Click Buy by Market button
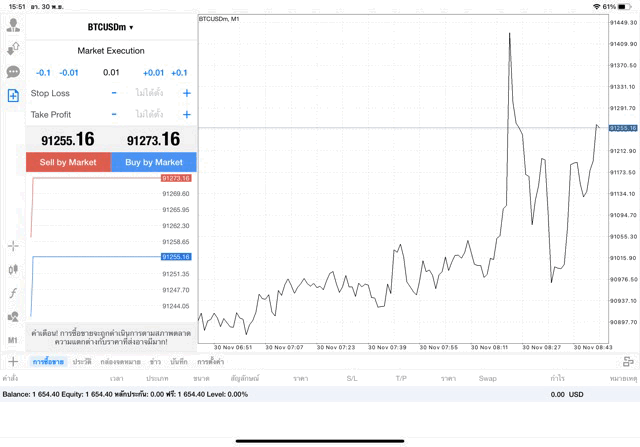The image size is (640, 447). click(x=154, y=162)
